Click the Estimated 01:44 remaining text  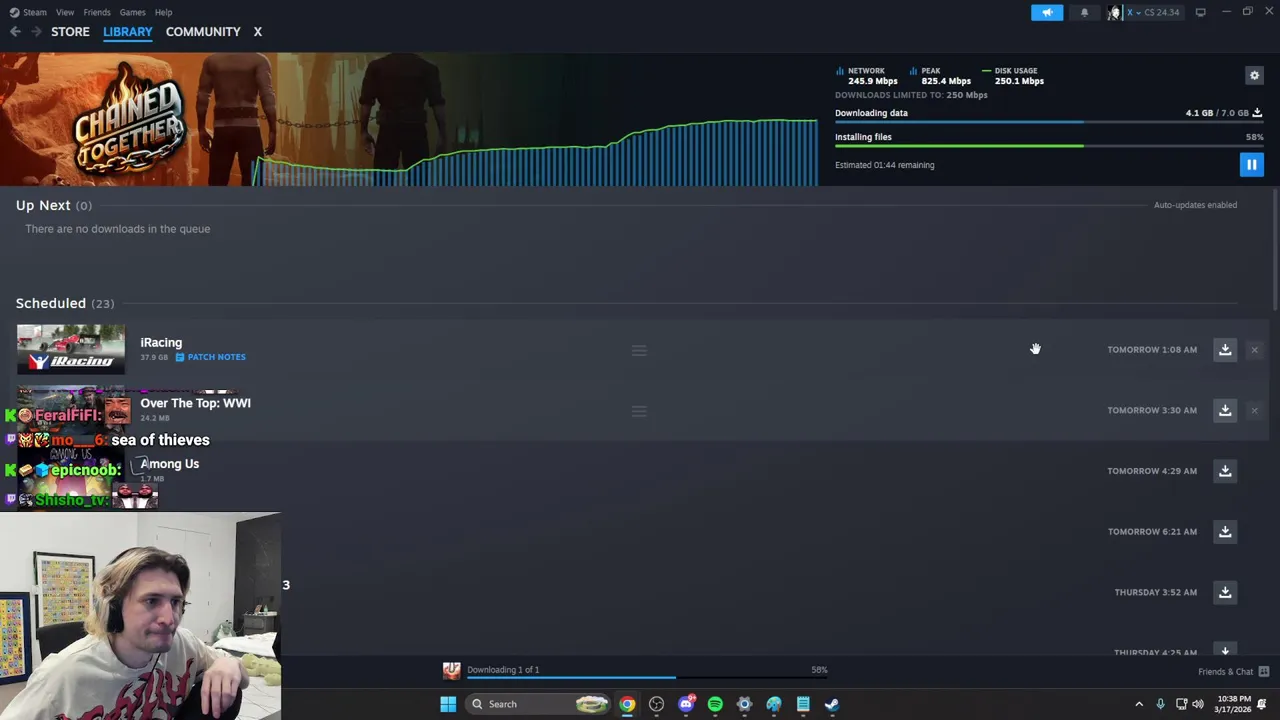click(885, 165)
